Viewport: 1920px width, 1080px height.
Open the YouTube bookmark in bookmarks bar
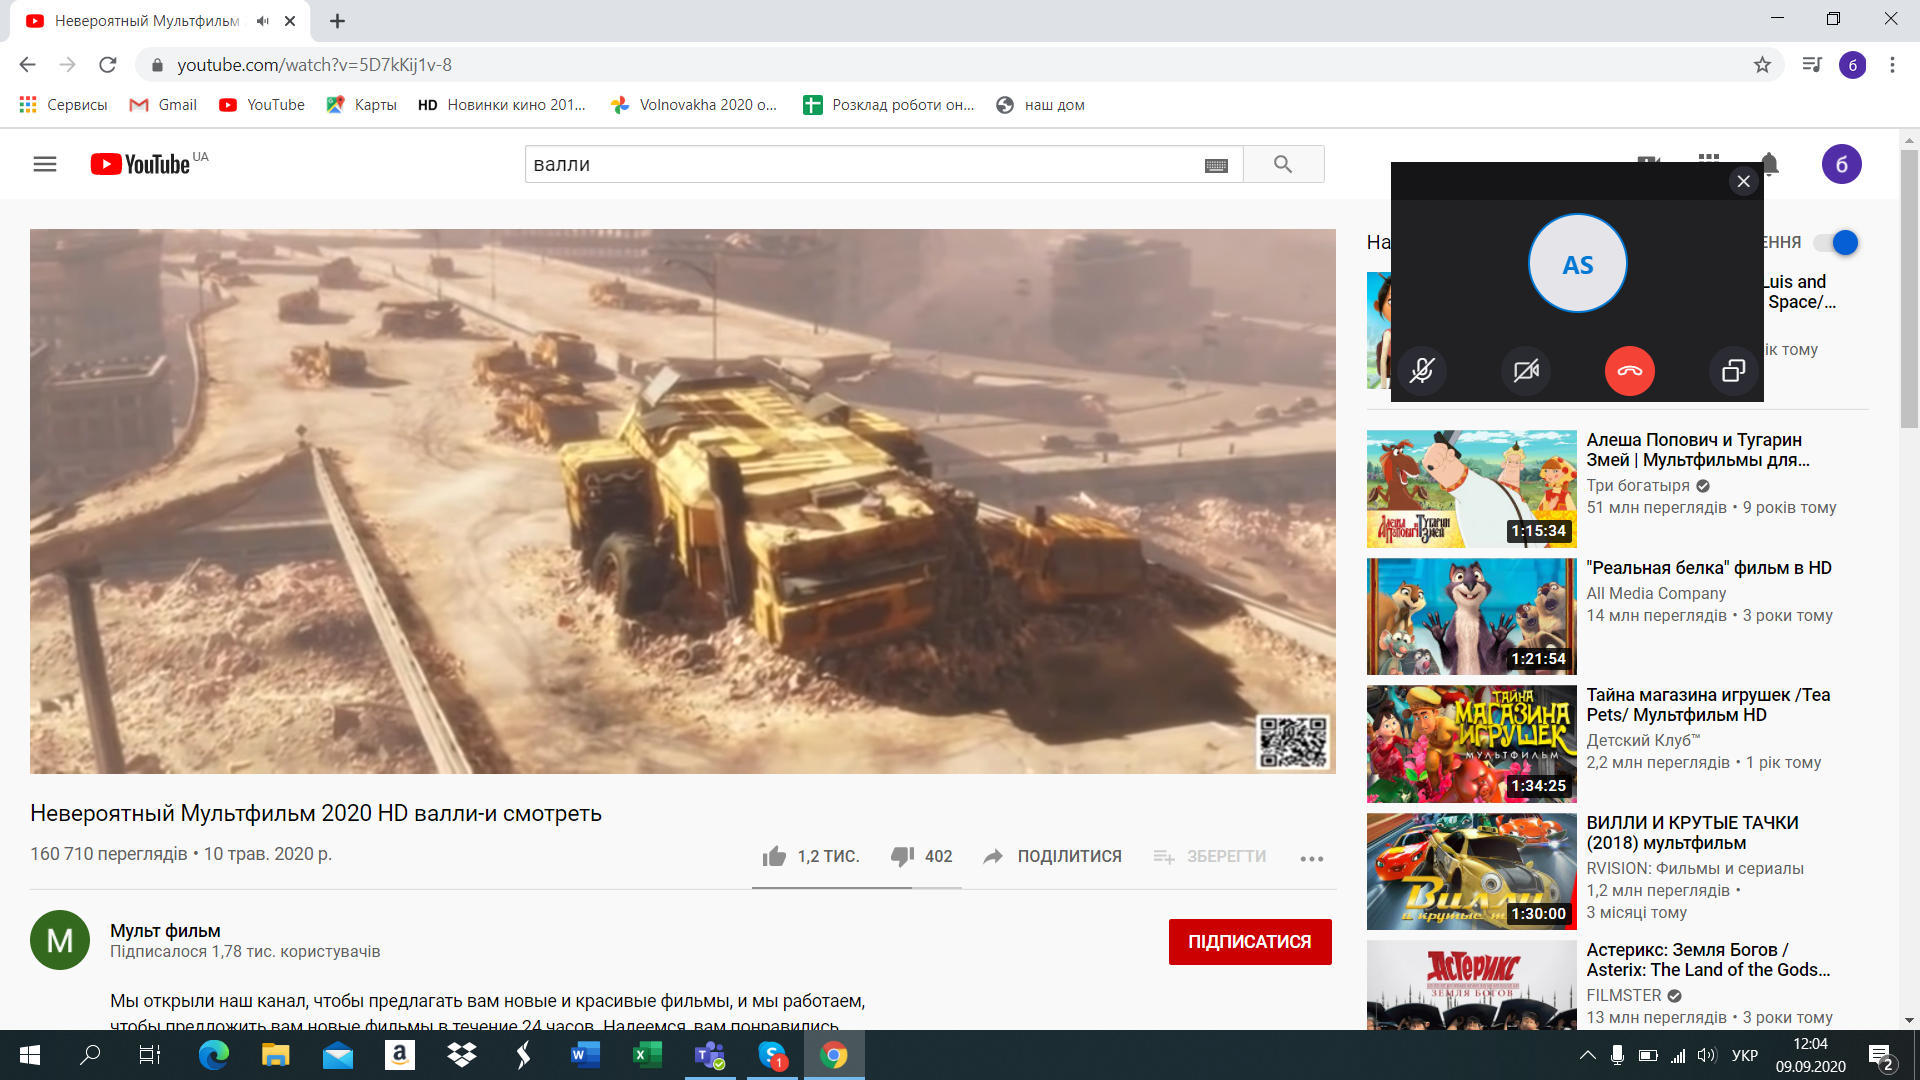tap(262, 105)
